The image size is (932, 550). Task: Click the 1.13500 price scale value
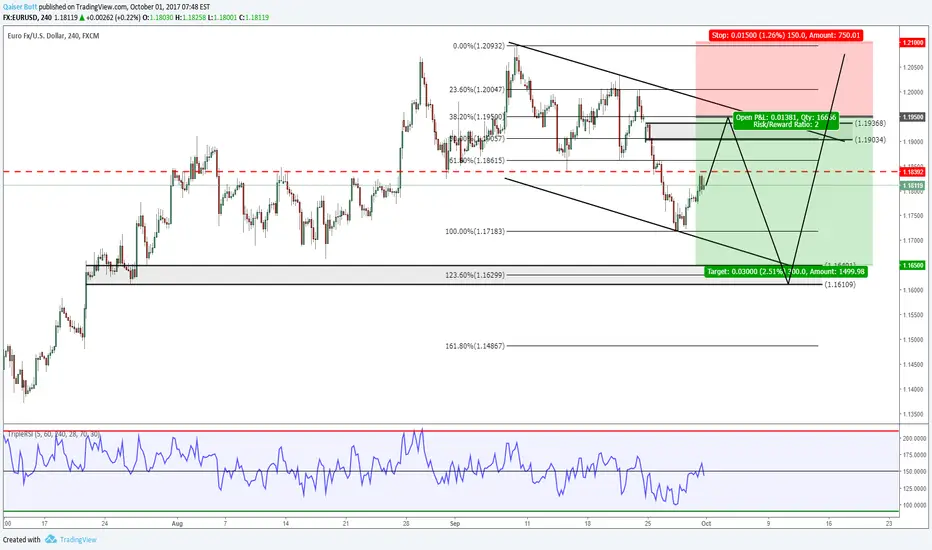[912, 414]
